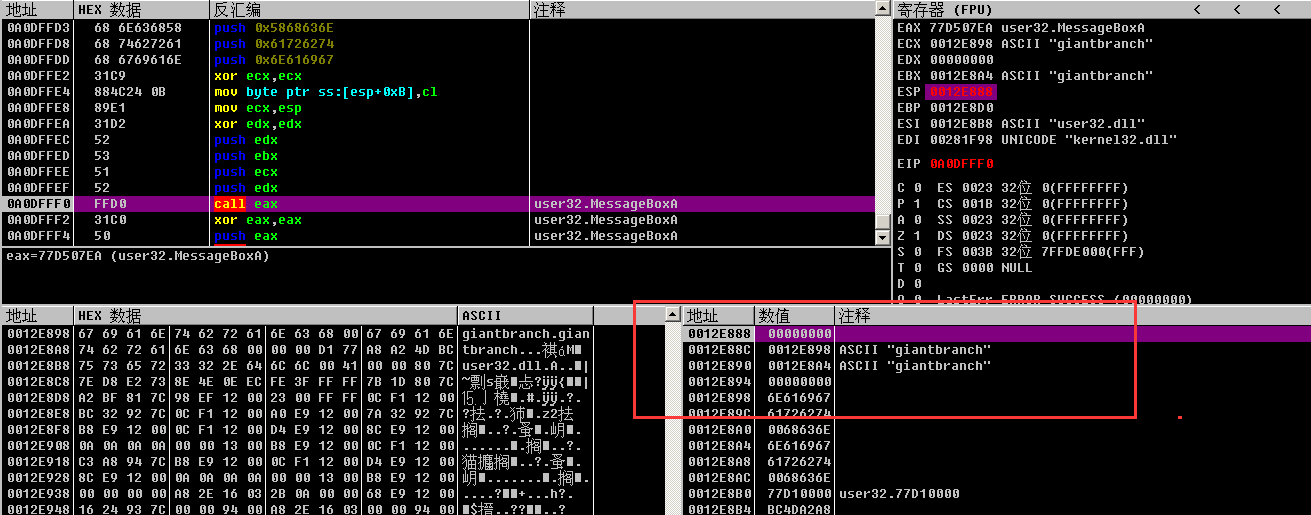Image resolution: width=1311 pixels, height=515 pixels.
Task: Click the rightmost arrow in the register header
Action: 1278,9
